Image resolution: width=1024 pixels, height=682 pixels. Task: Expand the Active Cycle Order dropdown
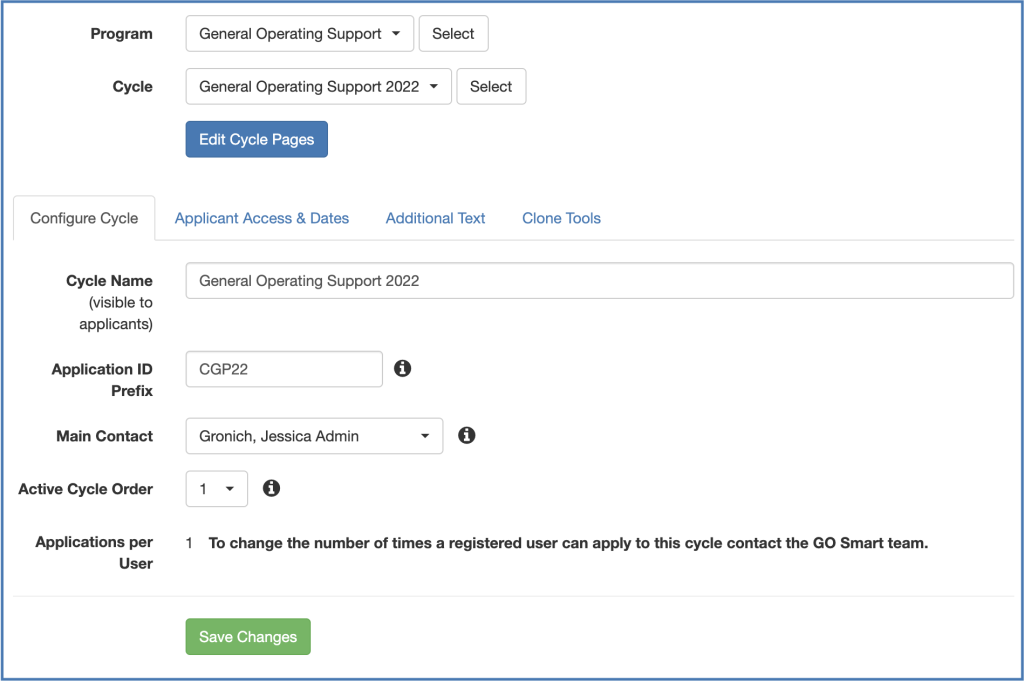(216, 489)
